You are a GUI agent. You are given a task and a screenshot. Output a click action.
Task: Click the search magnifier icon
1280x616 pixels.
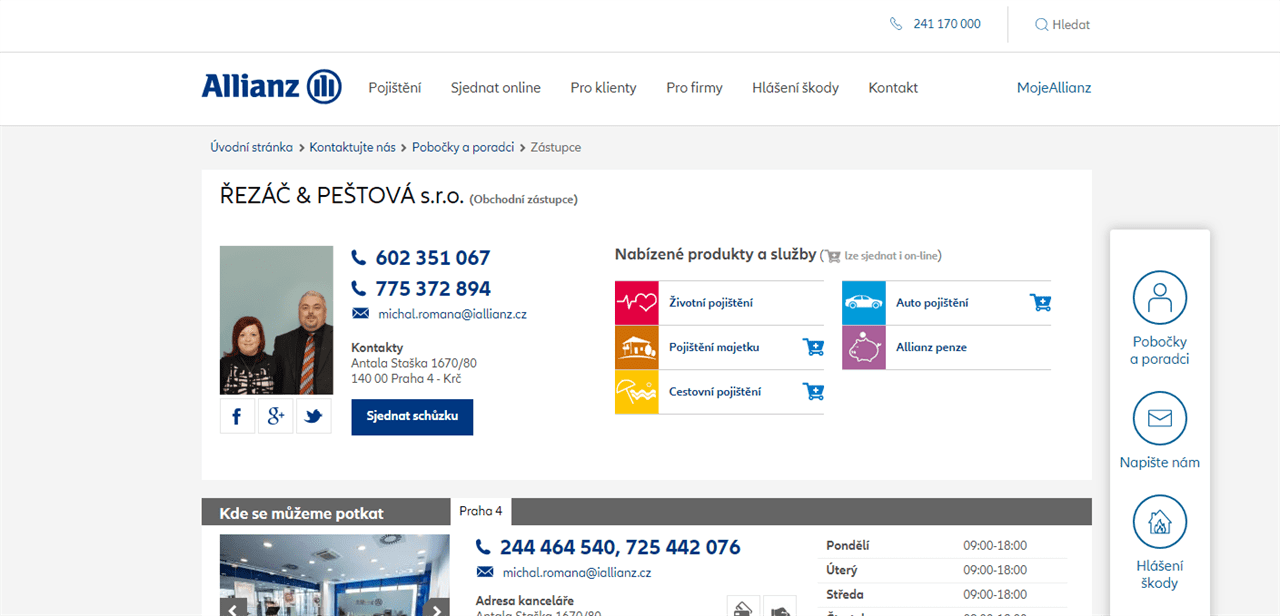[1041, 25]
